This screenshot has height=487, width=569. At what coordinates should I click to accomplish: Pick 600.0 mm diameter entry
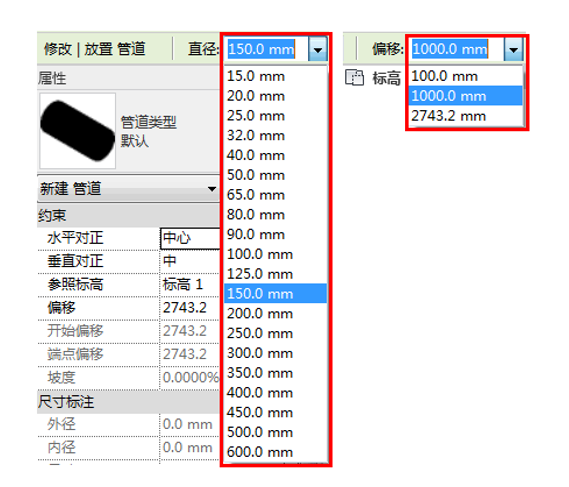coord(276,452)
